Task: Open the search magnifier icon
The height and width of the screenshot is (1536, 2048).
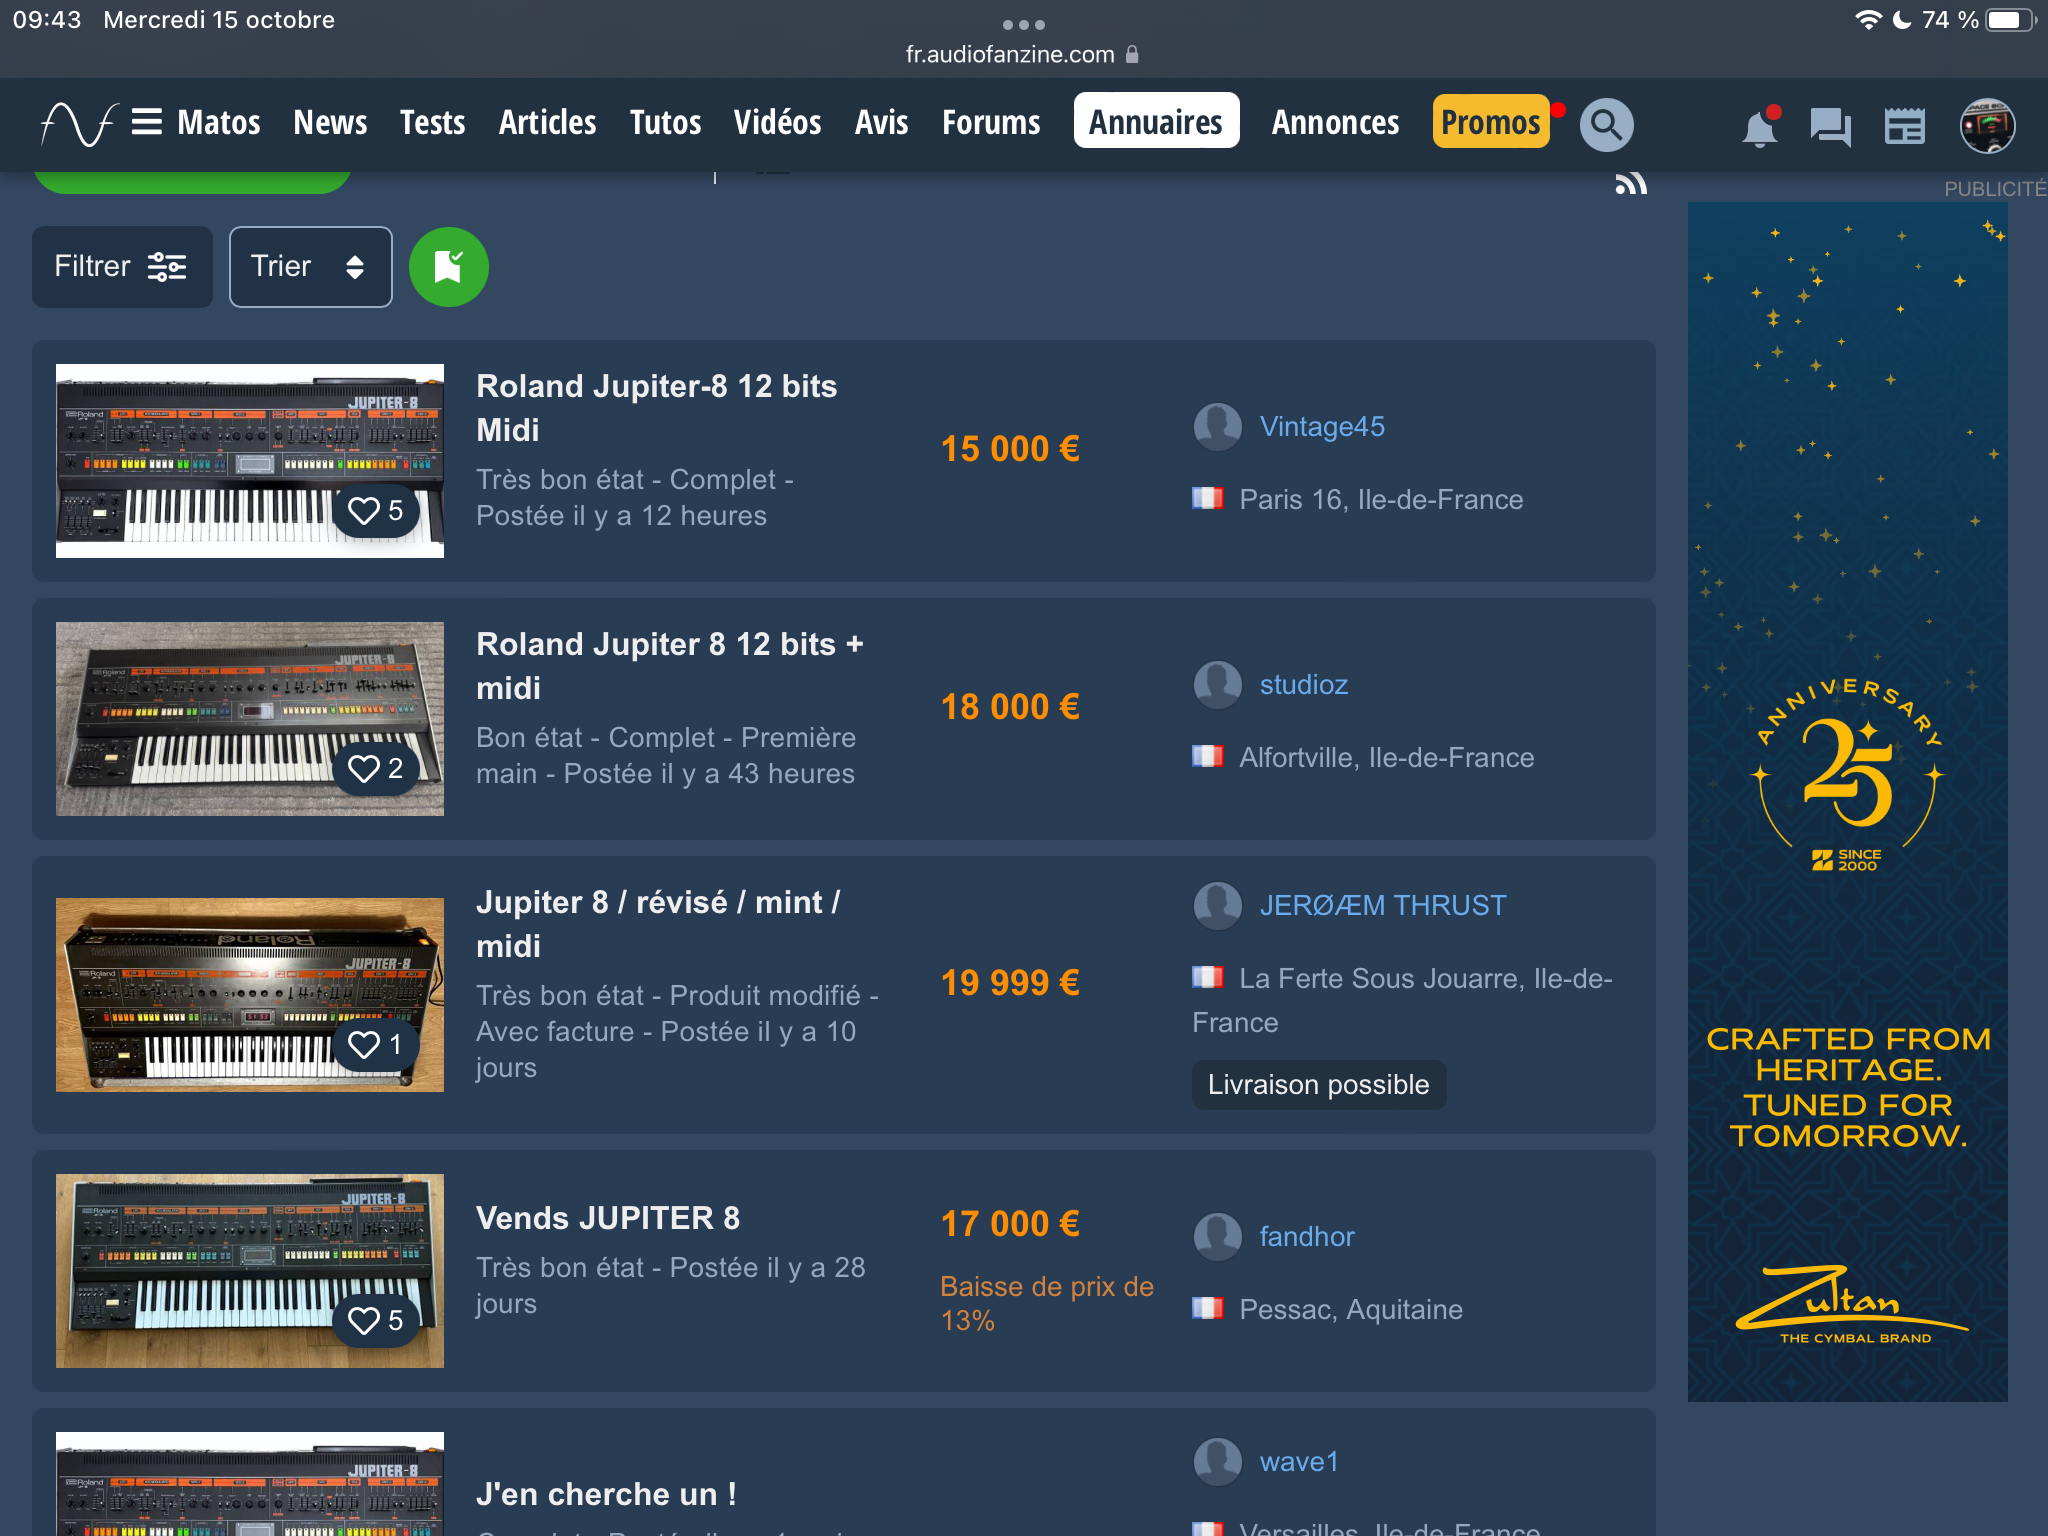Action: click(x=1606, y=125)
